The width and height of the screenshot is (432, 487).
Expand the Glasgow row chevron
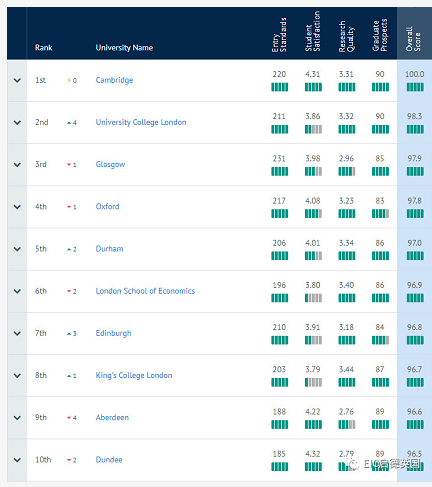tap(17, 165)
